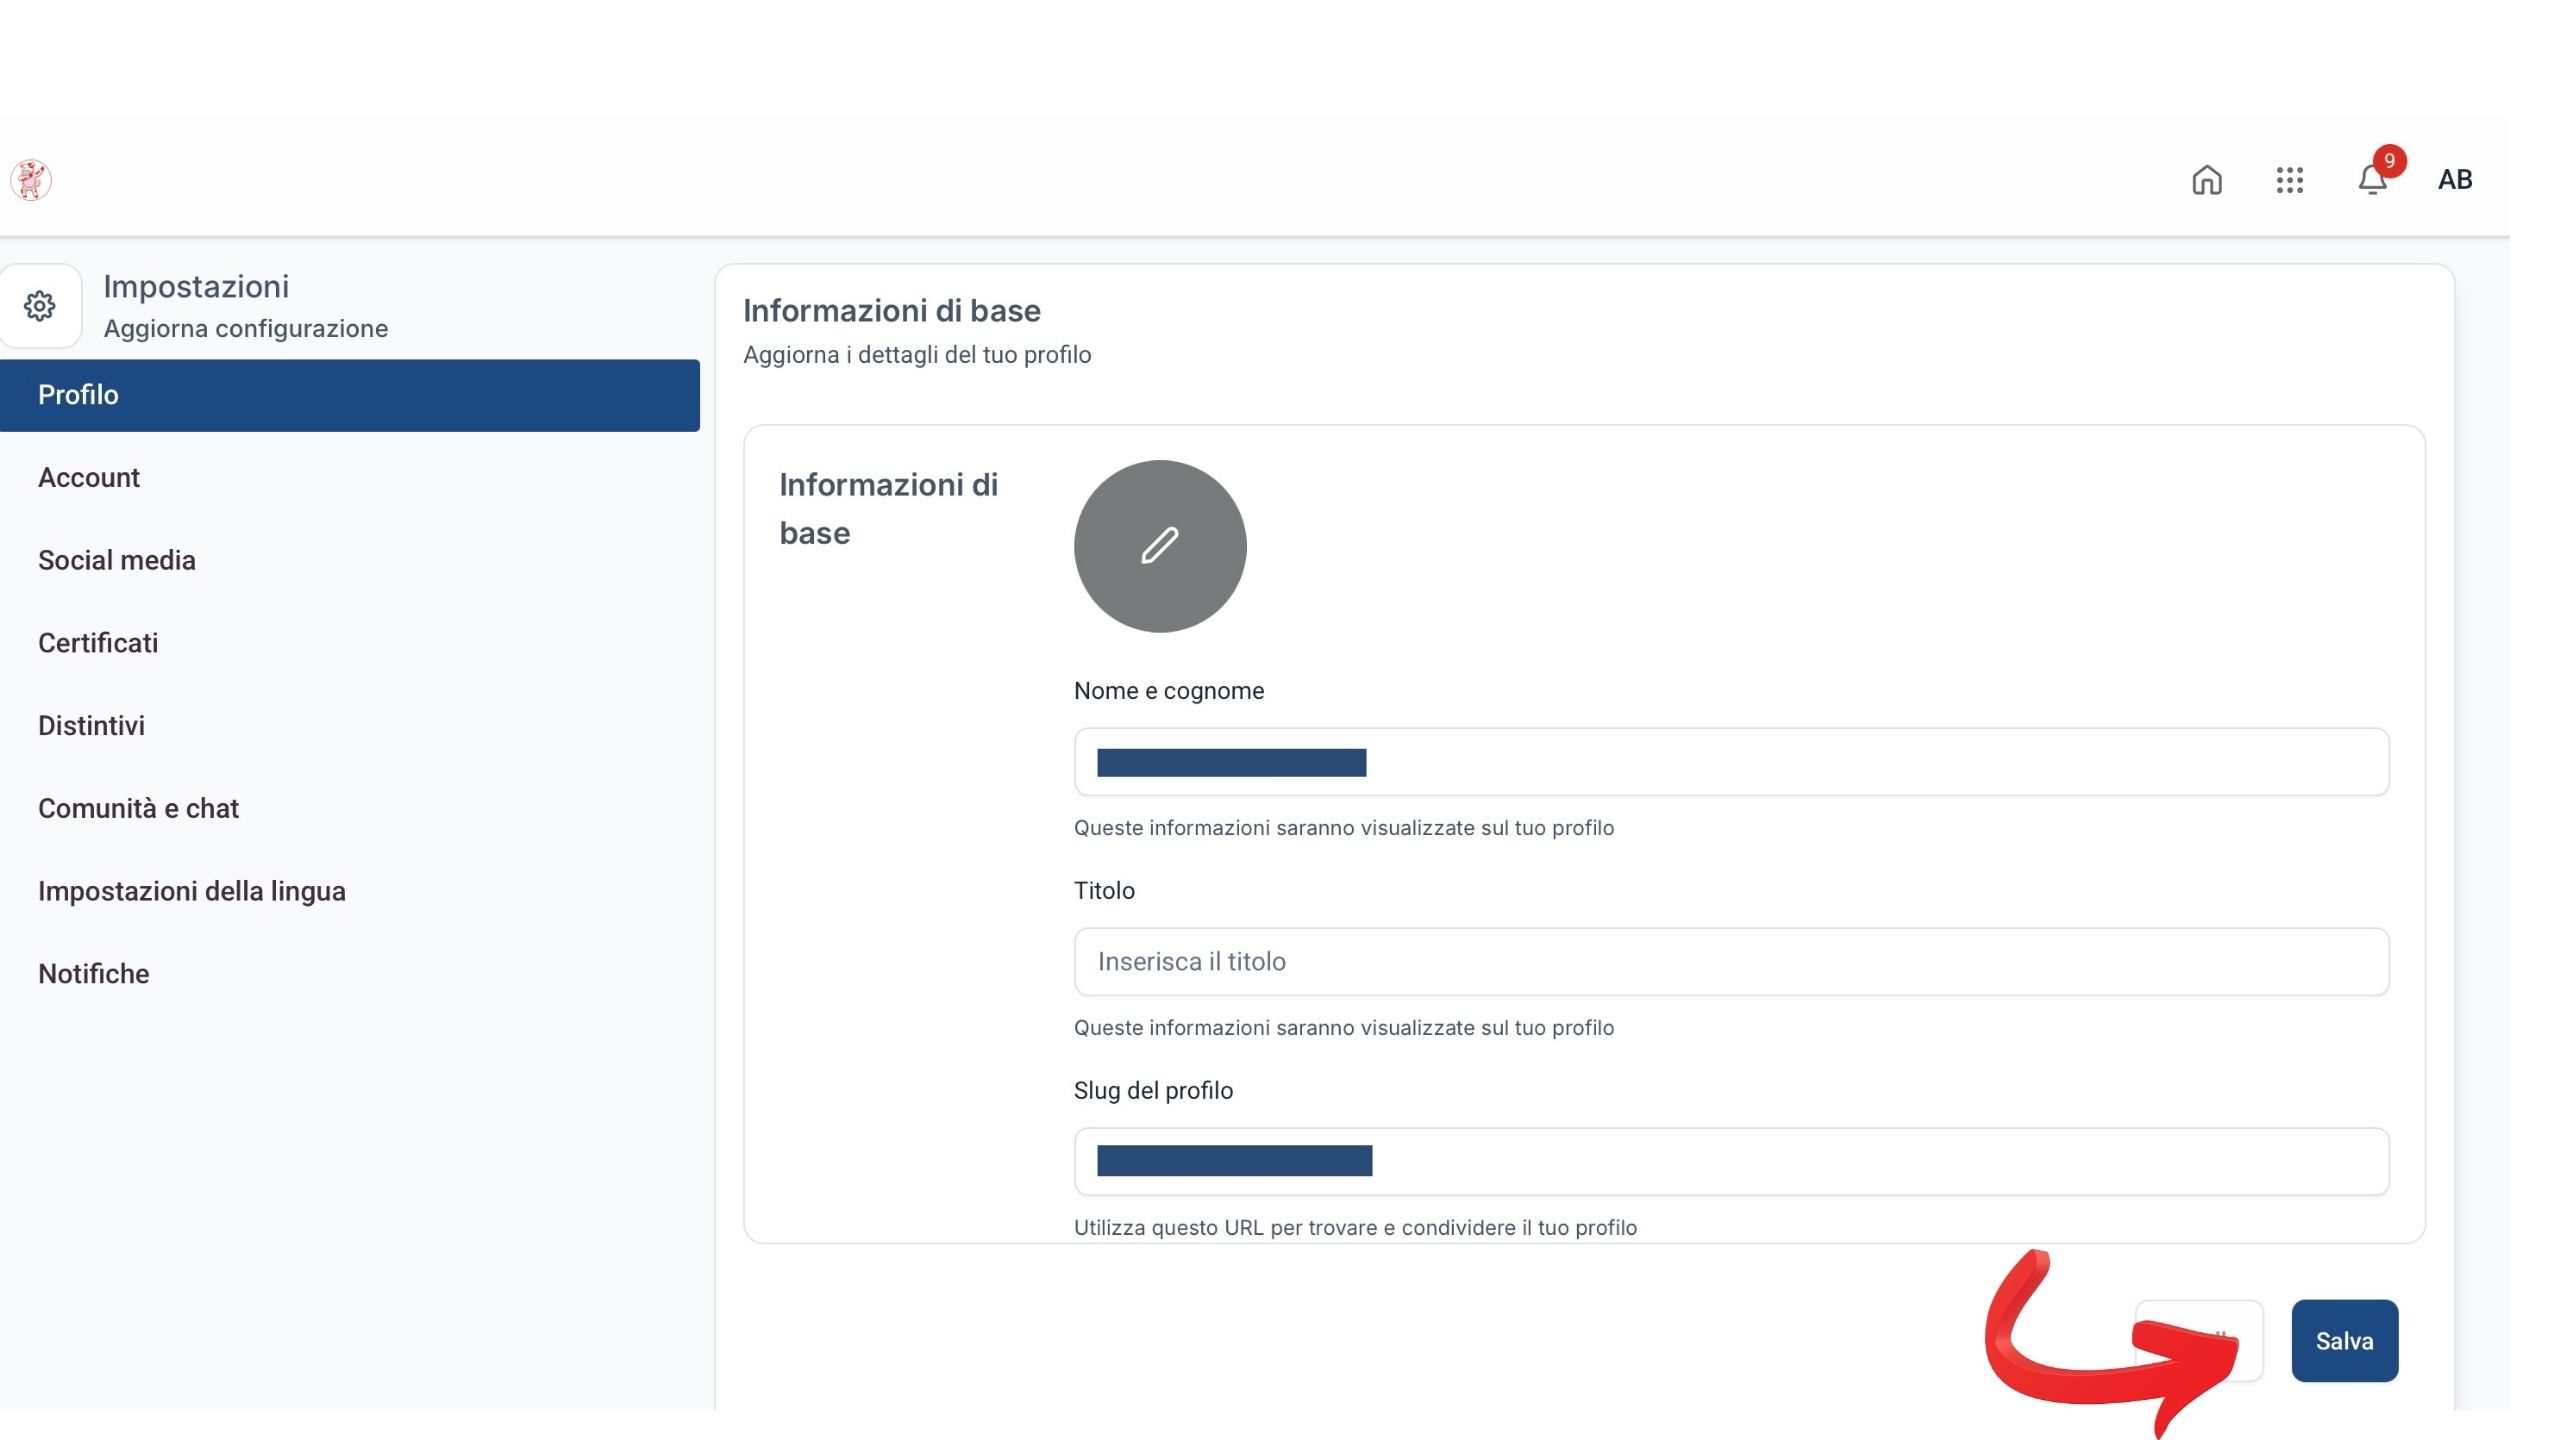Image resolution: width=2560 pixels, height=1440 pixels.
Task: Click the Impostazioni gear icon
Action: [40, 306]
